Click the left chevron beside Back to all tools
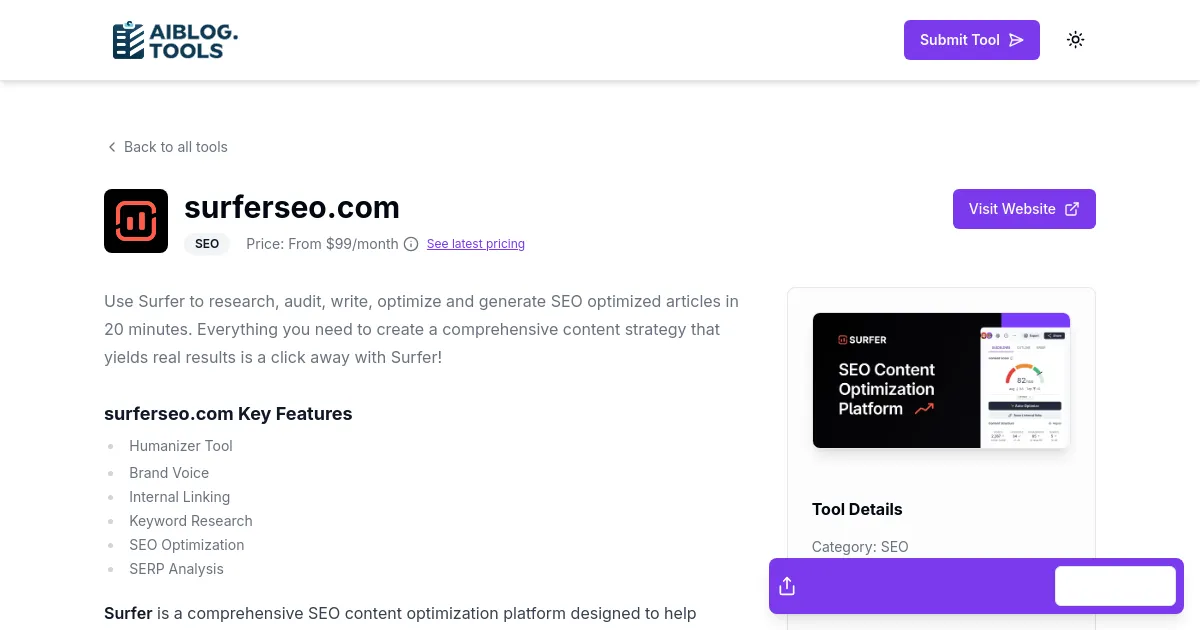Image resolution: width=1200 pixels, height=630 pixels. pyautogui.click(x=112, y=147)
